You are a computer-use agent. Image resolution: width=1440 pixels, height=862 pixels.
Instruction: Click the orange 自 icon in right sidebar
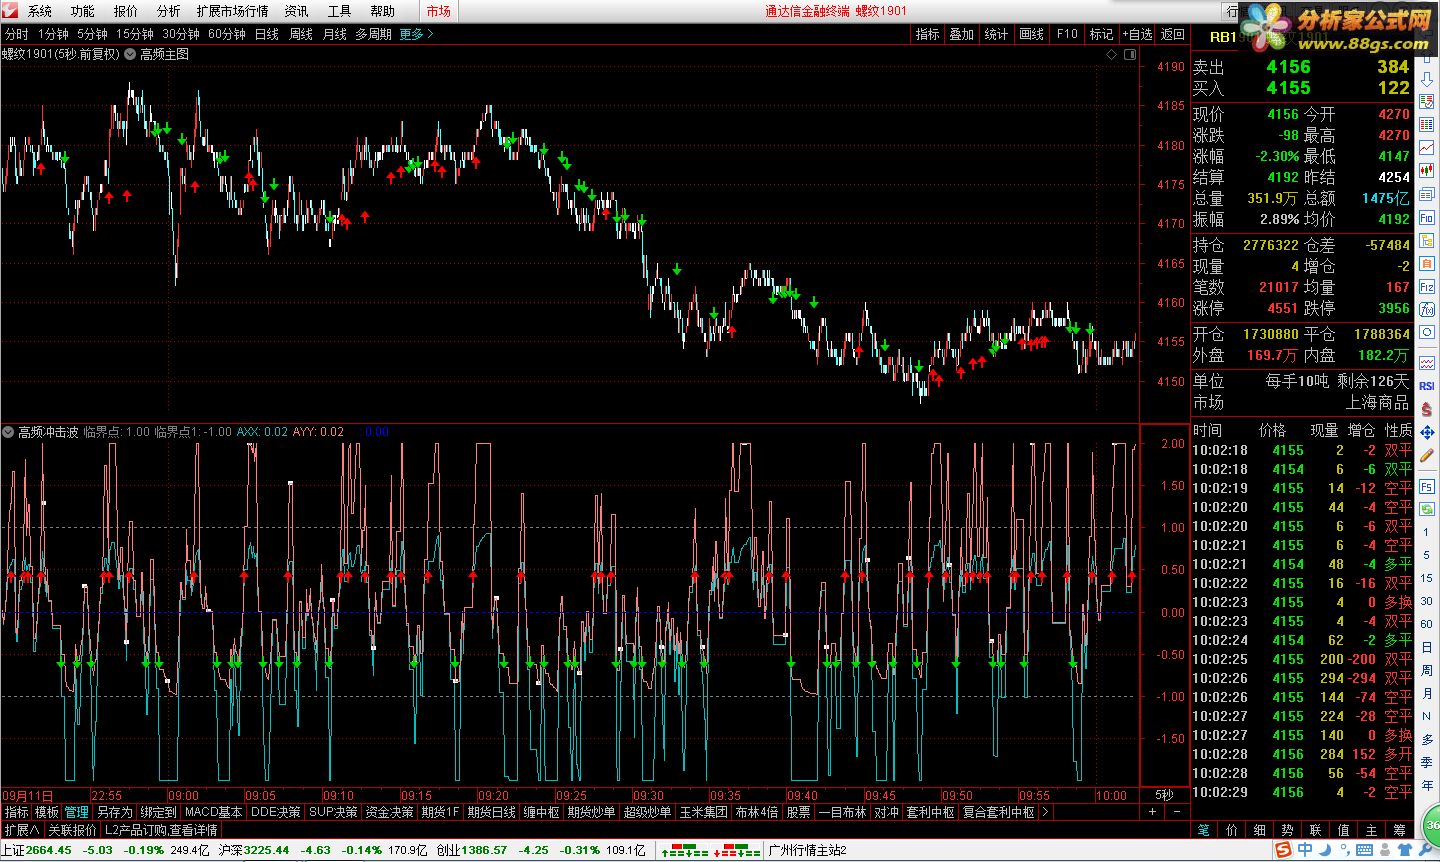click(1427, 263)
